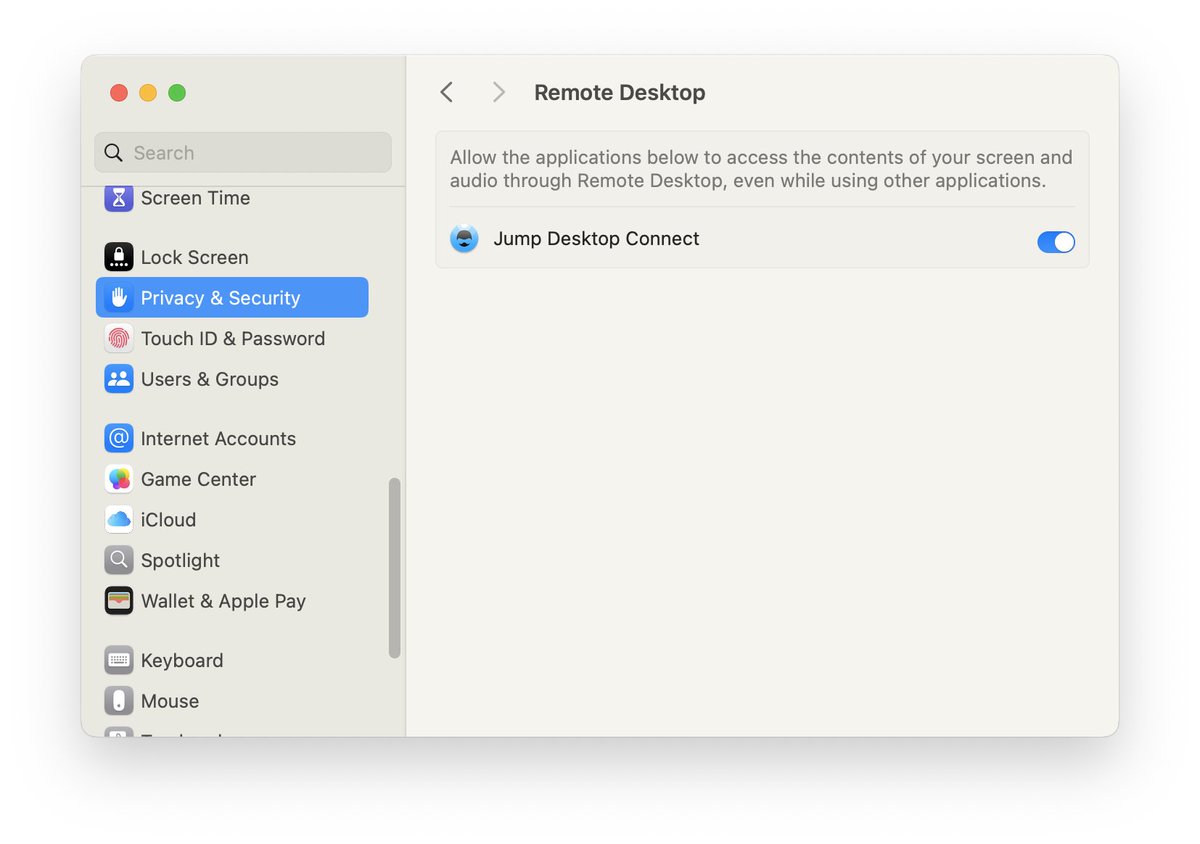Click the Internet Accounts @ icon
Viewport: 1200px width, 844px height.
[x=118, y=438]
